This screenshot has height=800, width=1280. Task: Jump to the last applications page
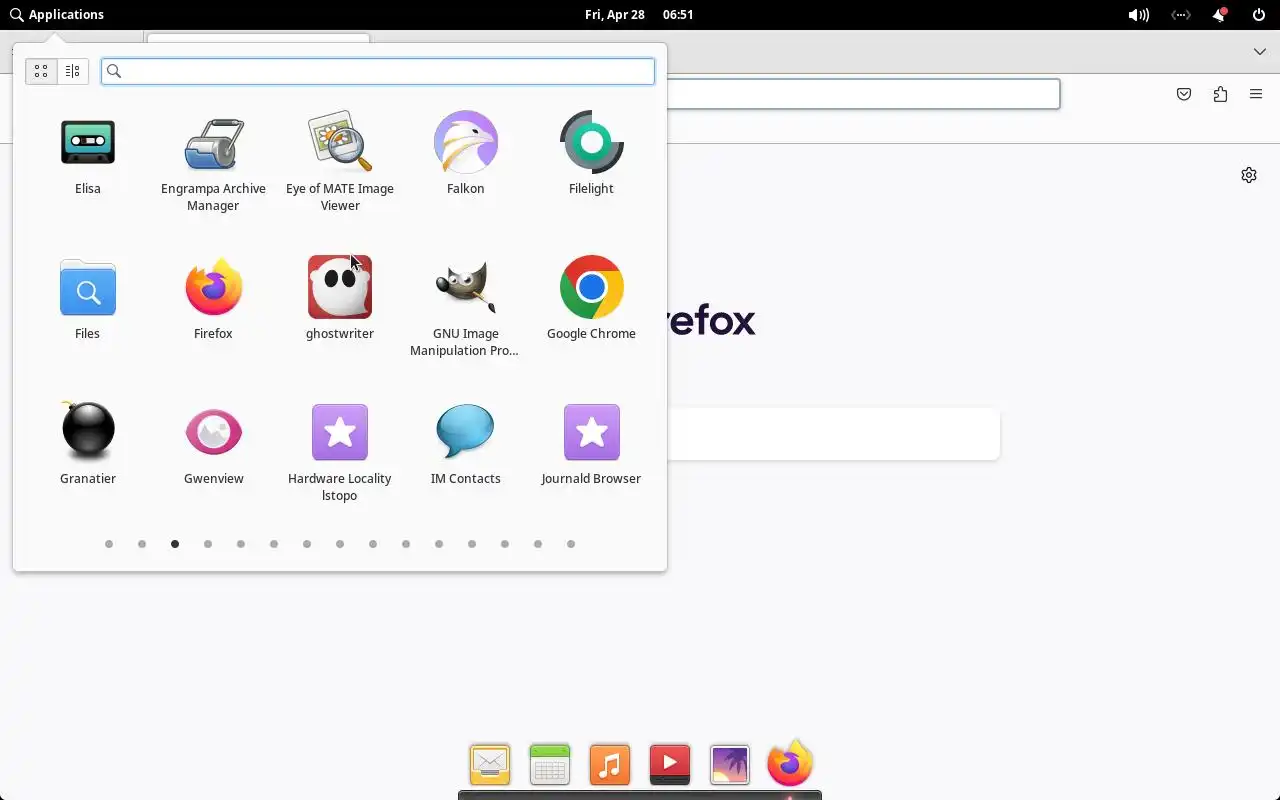tap(571, 544)
